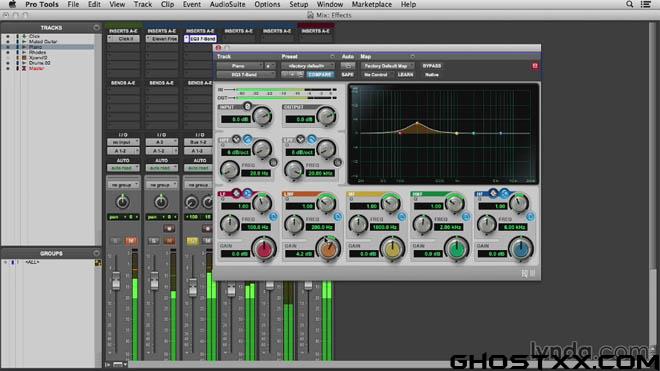Open the Piano track selector dropdown
The image size is (660, 371).
tap(239, 66)
